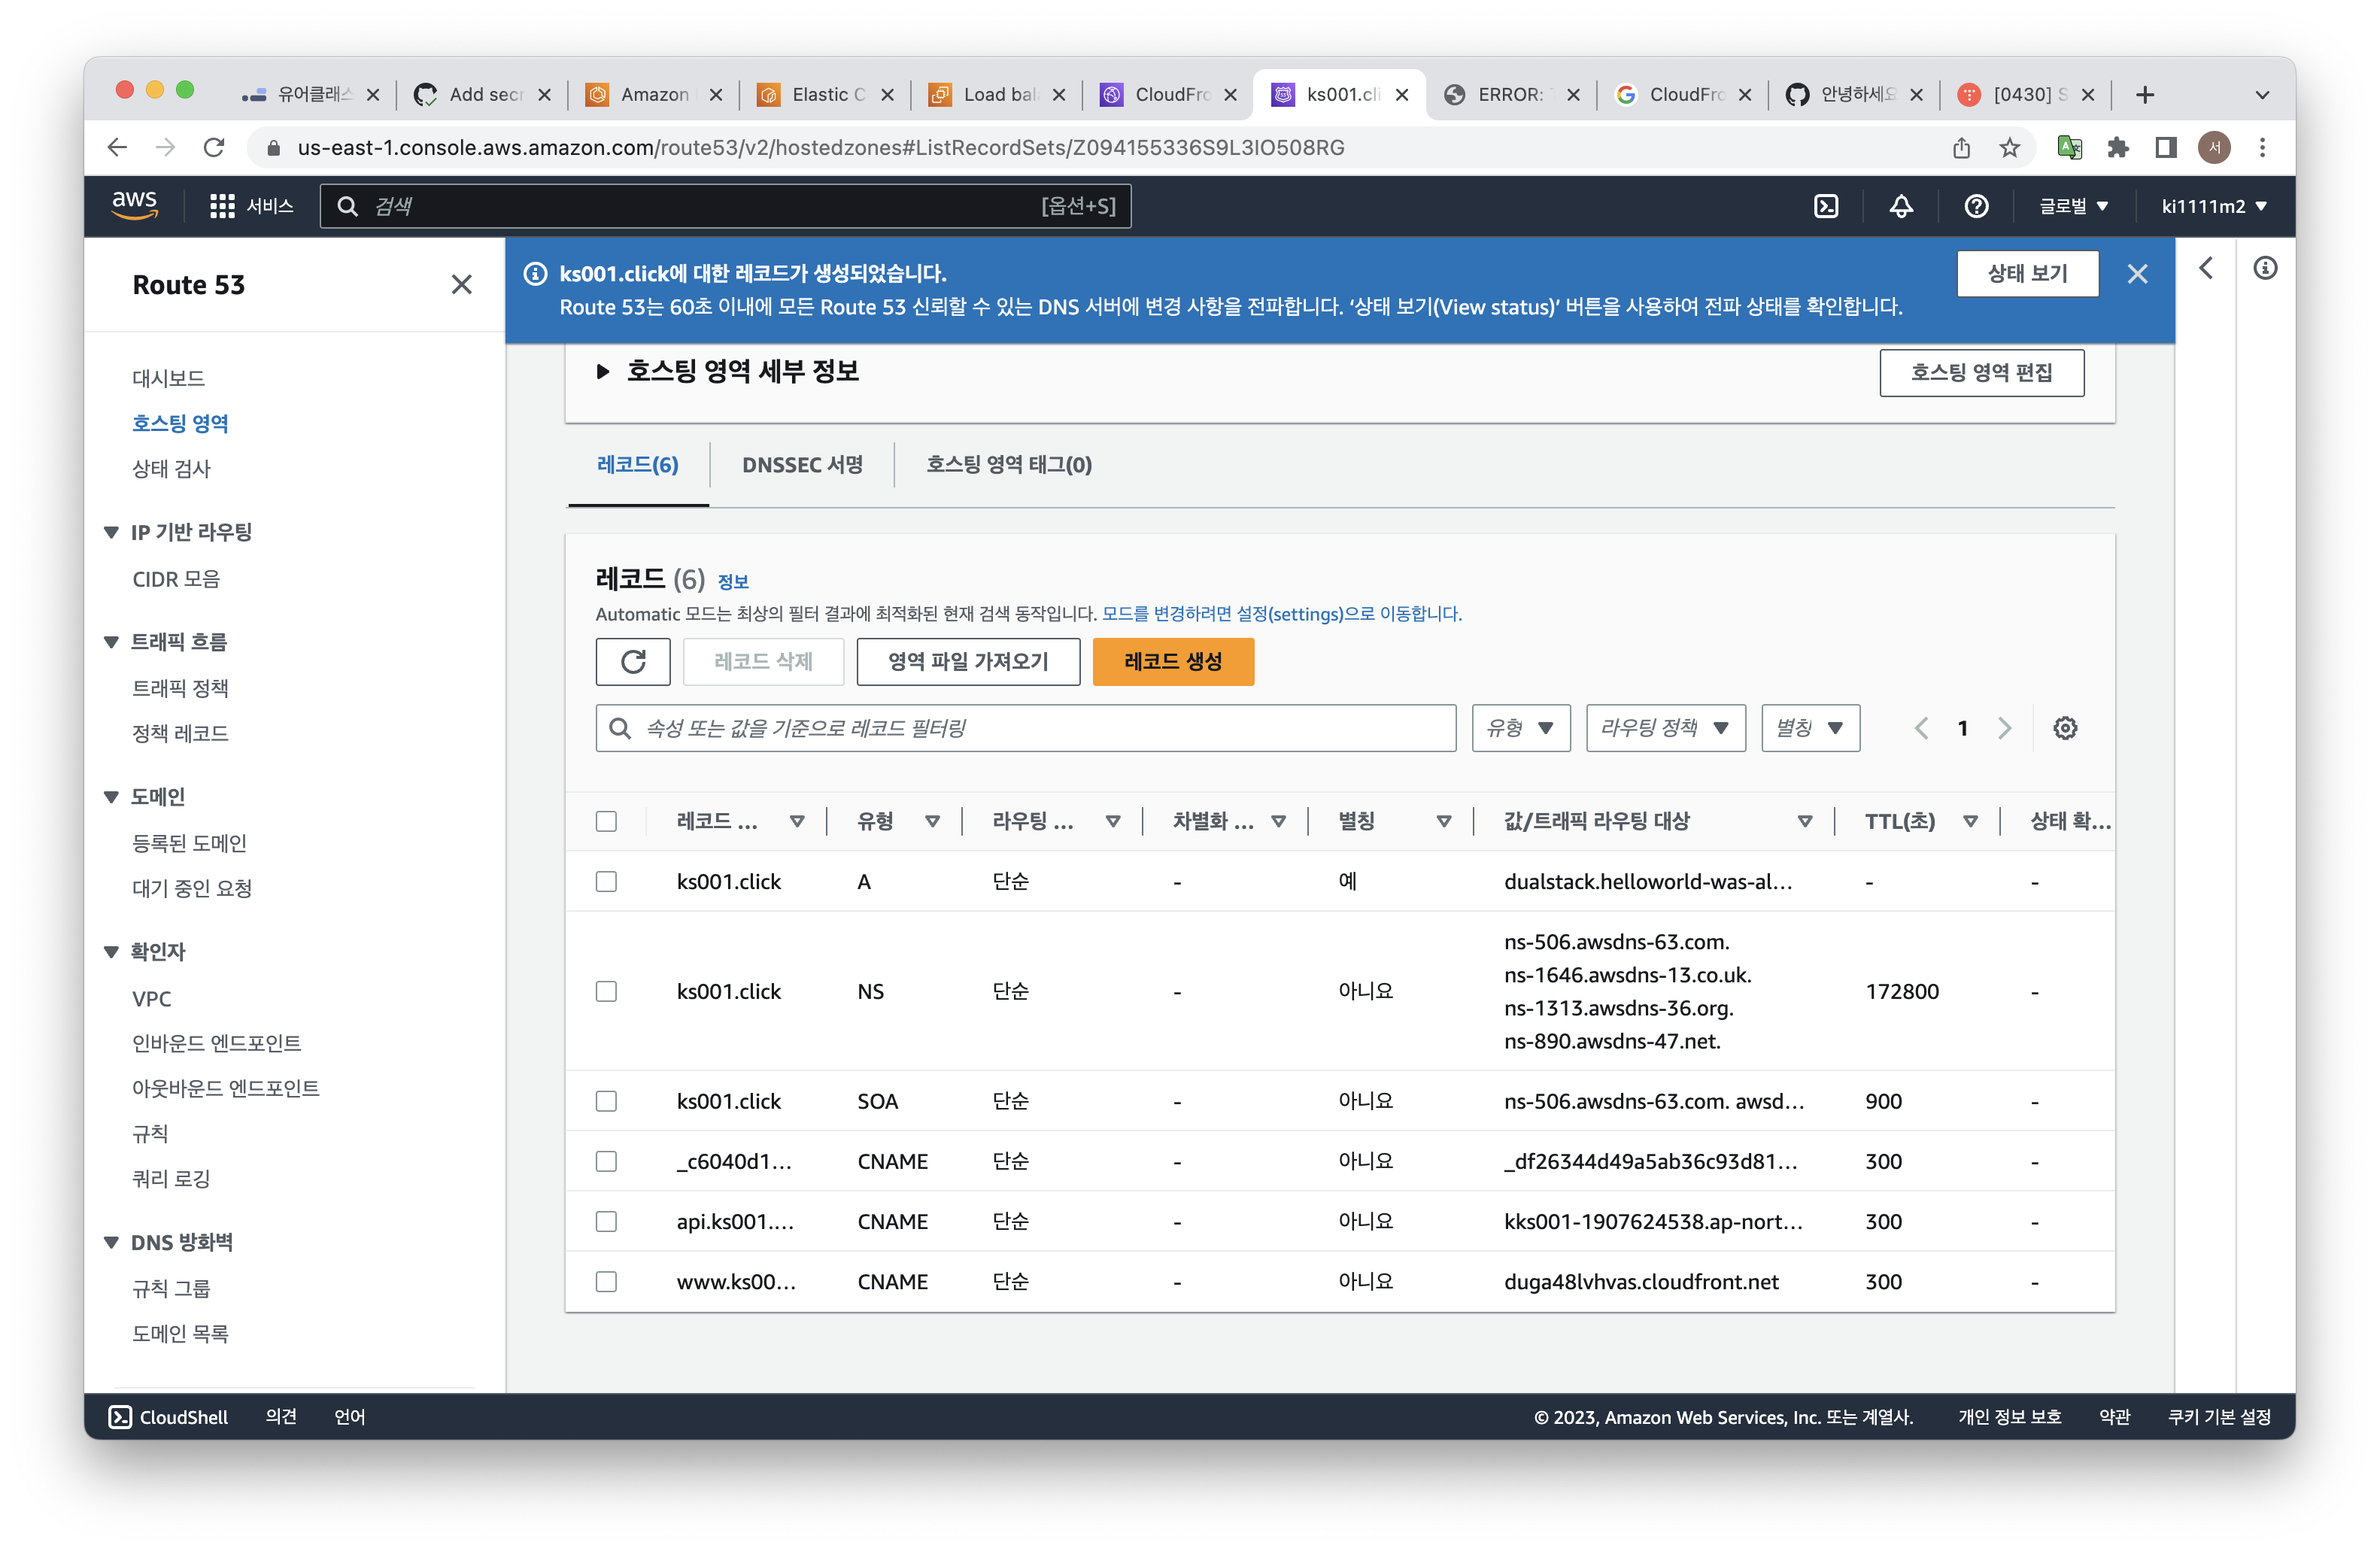Check the ks001.click A record
This screenshot has width=2380, height=1551.
606,882
